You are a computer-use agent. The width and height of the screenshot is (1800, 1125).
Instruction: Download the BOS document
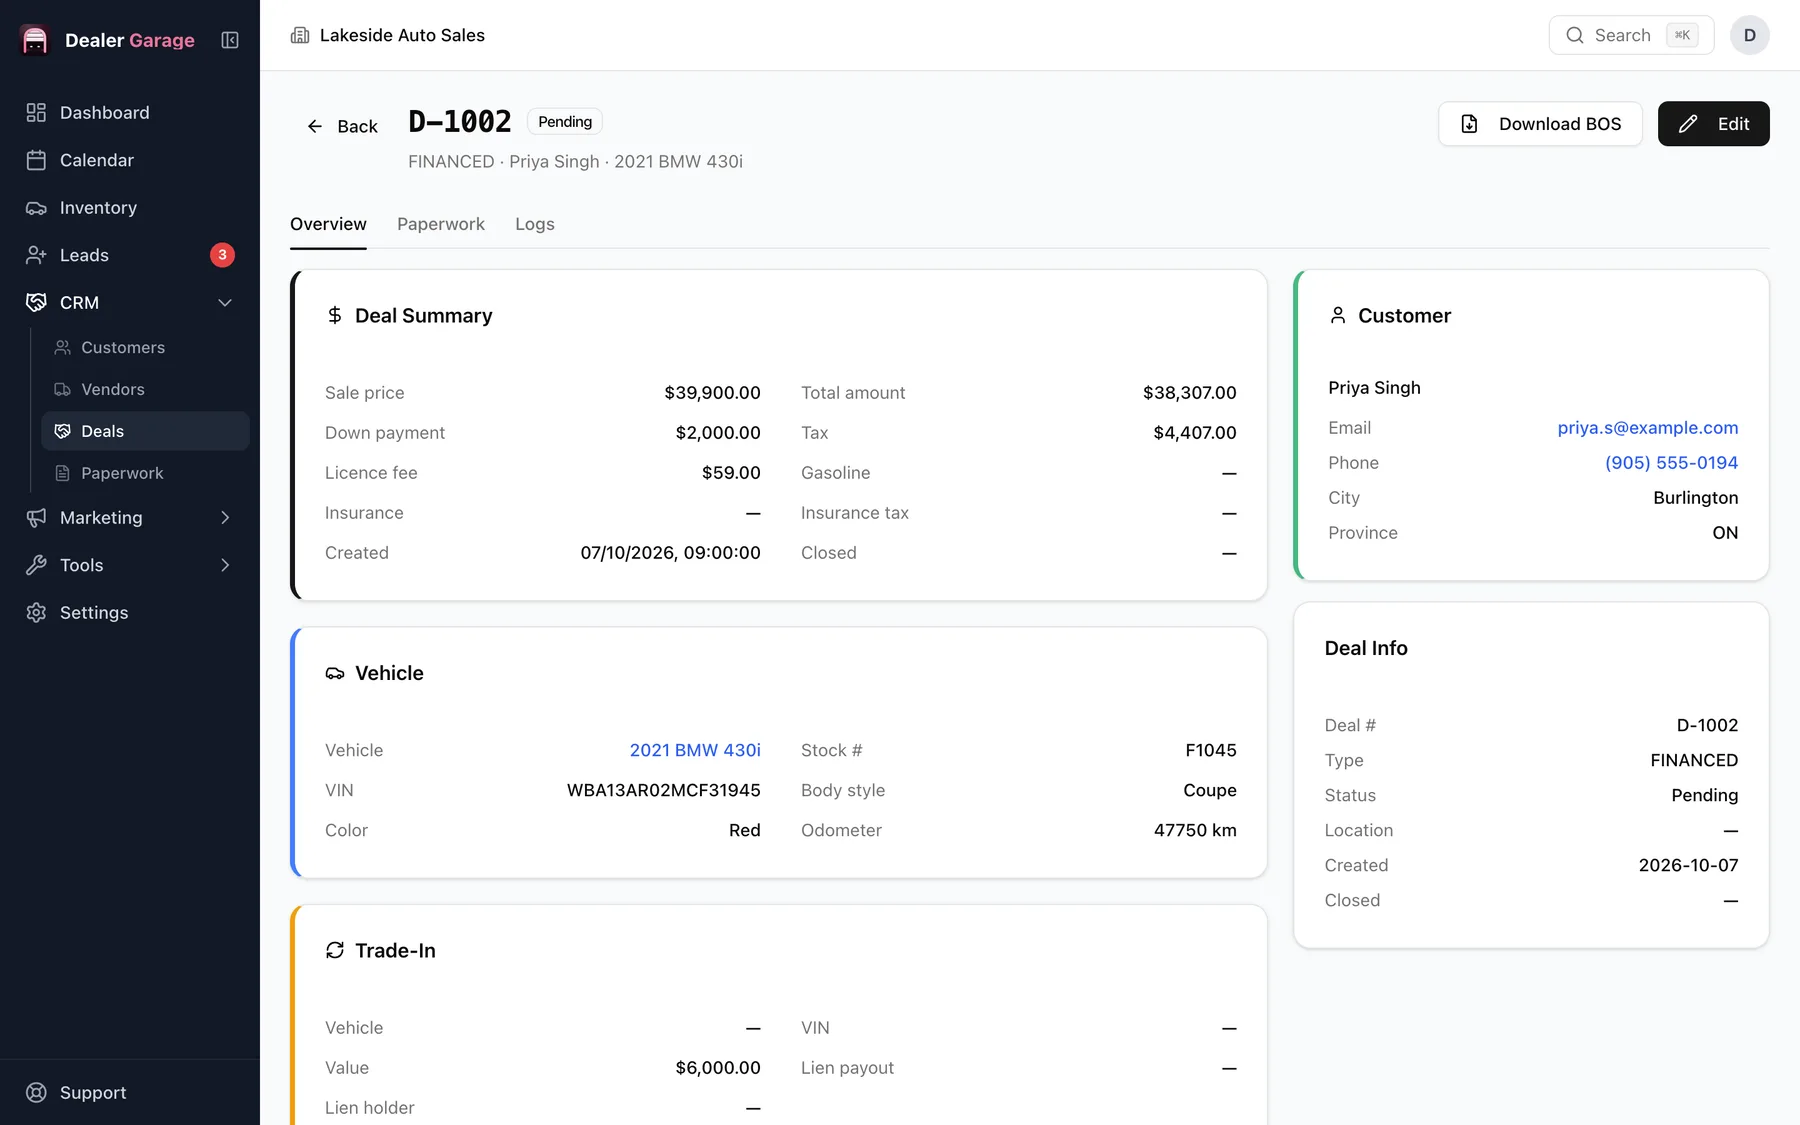click(1540, 124)
